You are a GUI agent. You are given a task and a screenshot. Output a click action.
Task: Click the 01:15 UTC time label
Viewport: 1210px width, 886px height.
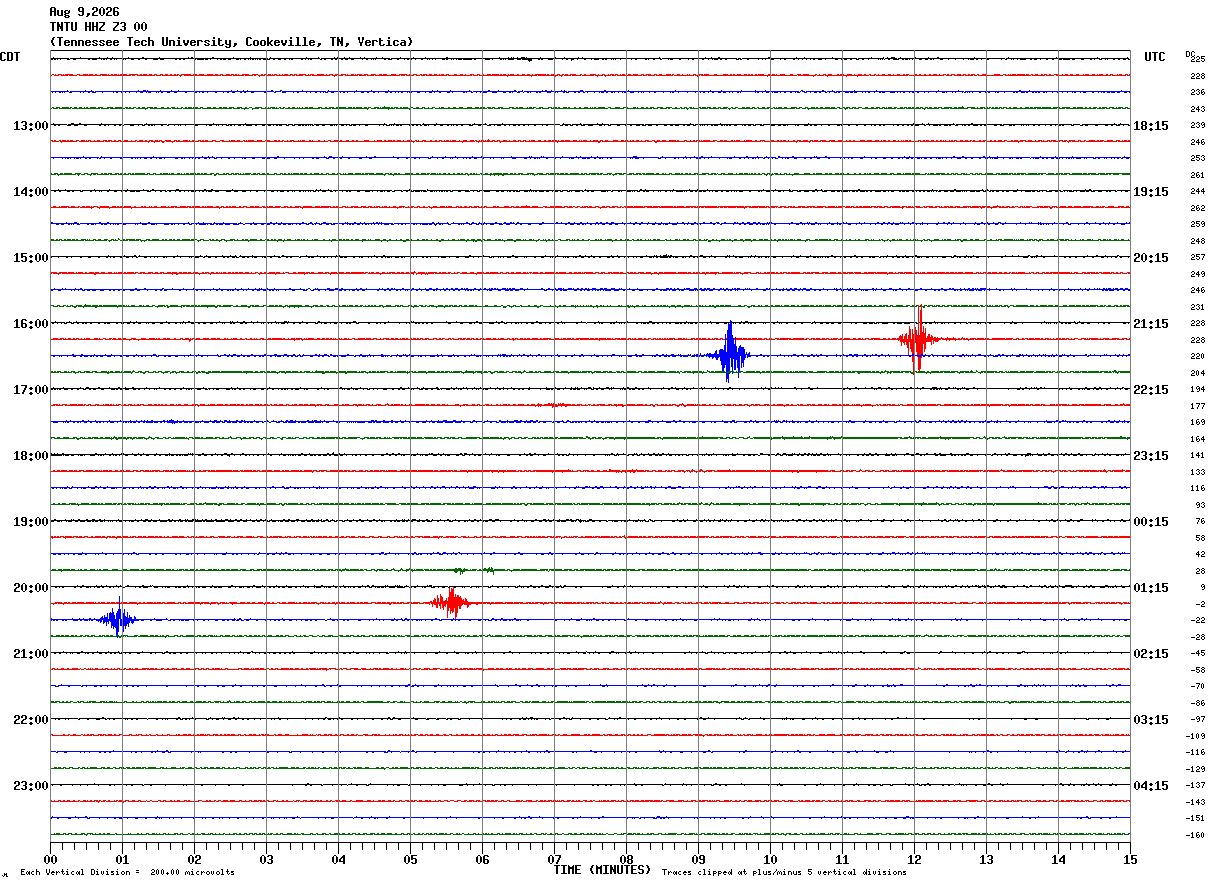click(1151, 587)
